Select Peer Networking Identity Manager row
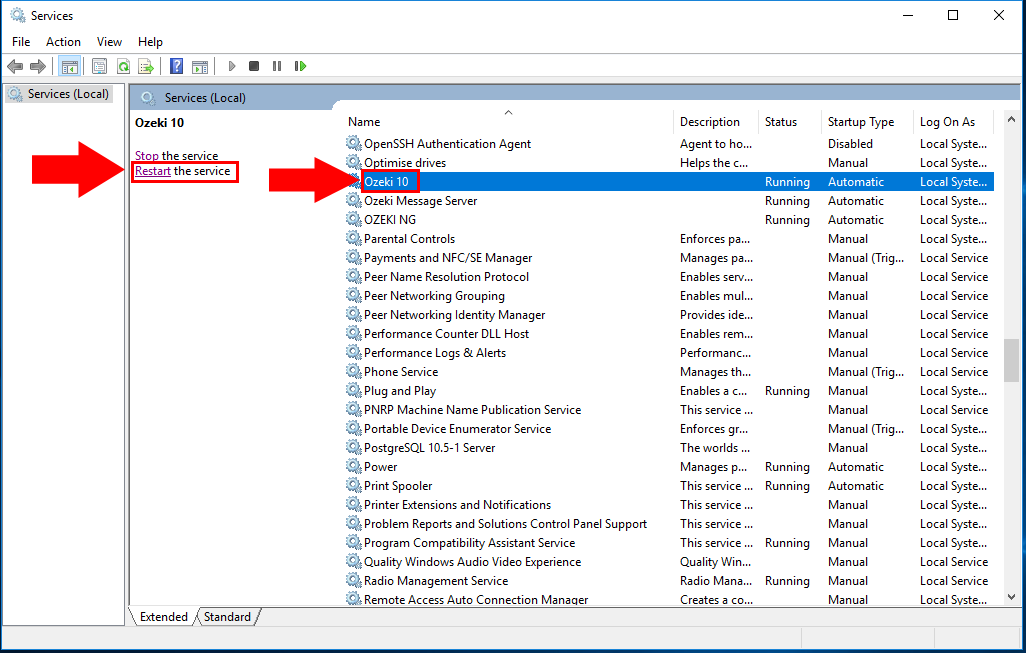Image resolution: width=1026 pixels, height=653 pixels. point(669,314)
